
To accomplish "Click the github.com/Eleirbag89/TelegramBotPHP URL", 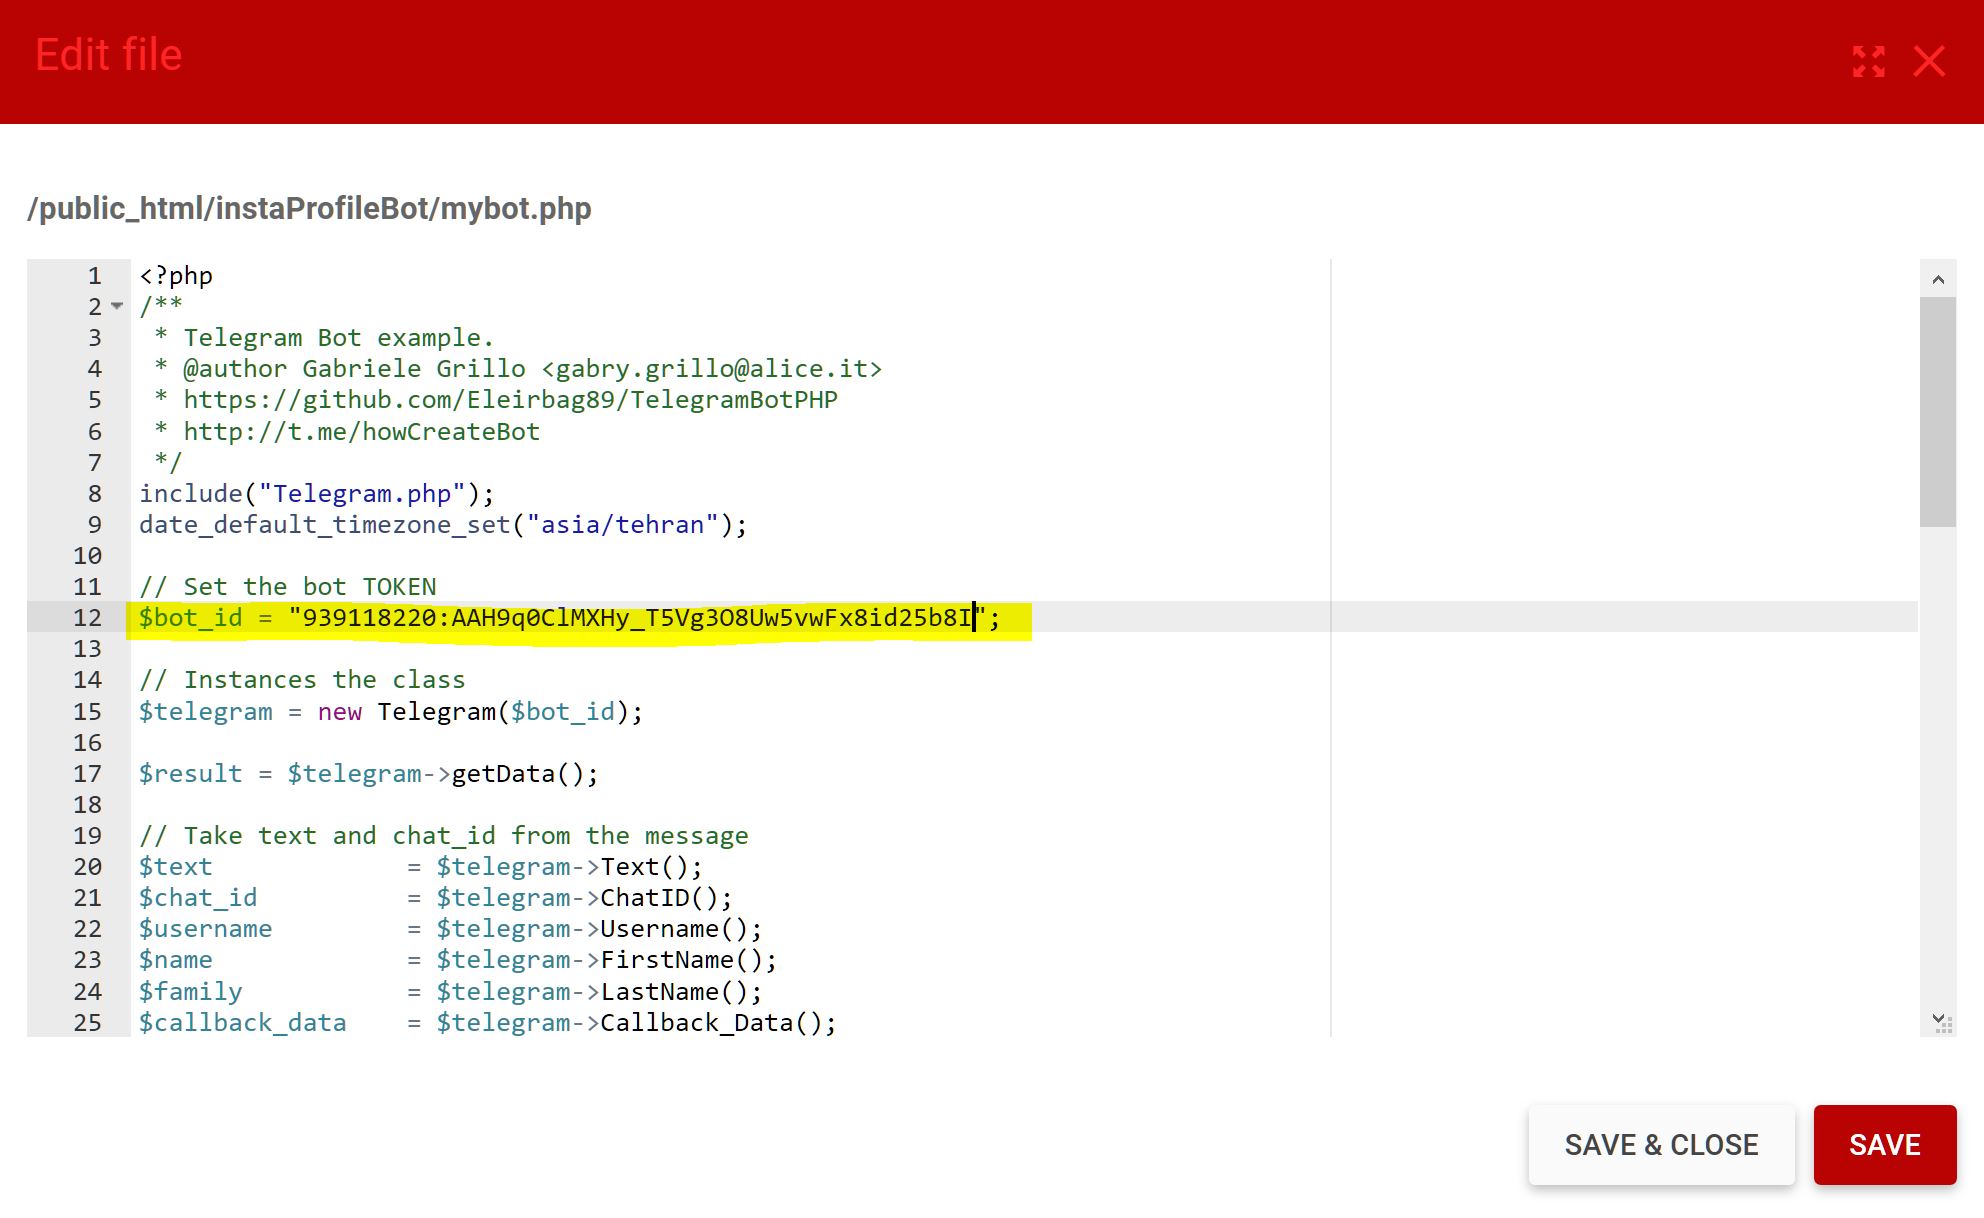I will point(511,400).
